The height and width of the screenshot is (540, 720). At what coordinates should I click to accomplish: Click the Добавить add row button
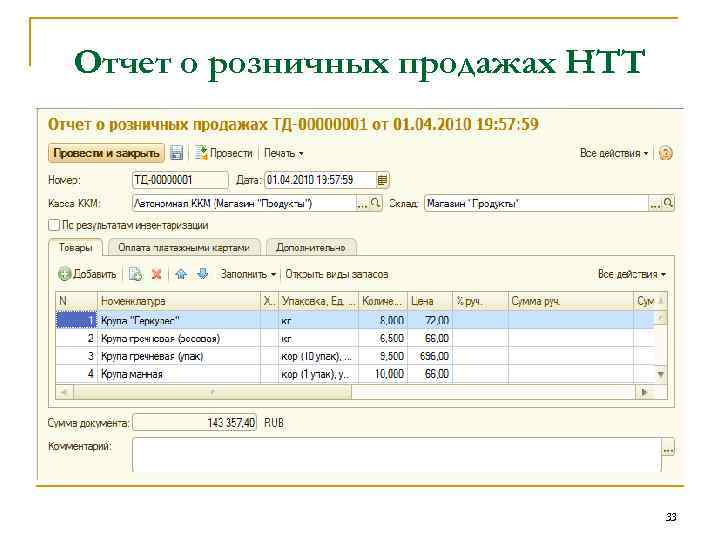pos(87,274)
